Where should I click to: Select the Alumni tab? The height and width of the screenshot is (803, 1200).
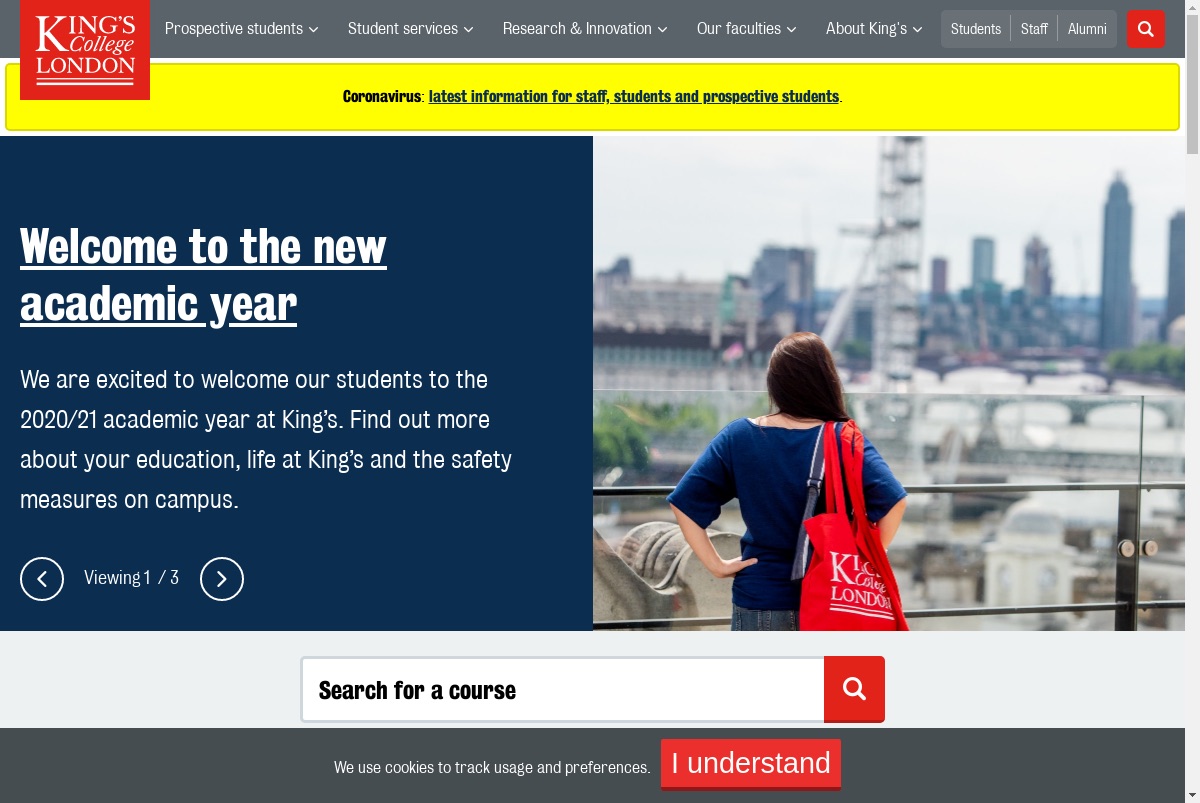[1087, 29]
